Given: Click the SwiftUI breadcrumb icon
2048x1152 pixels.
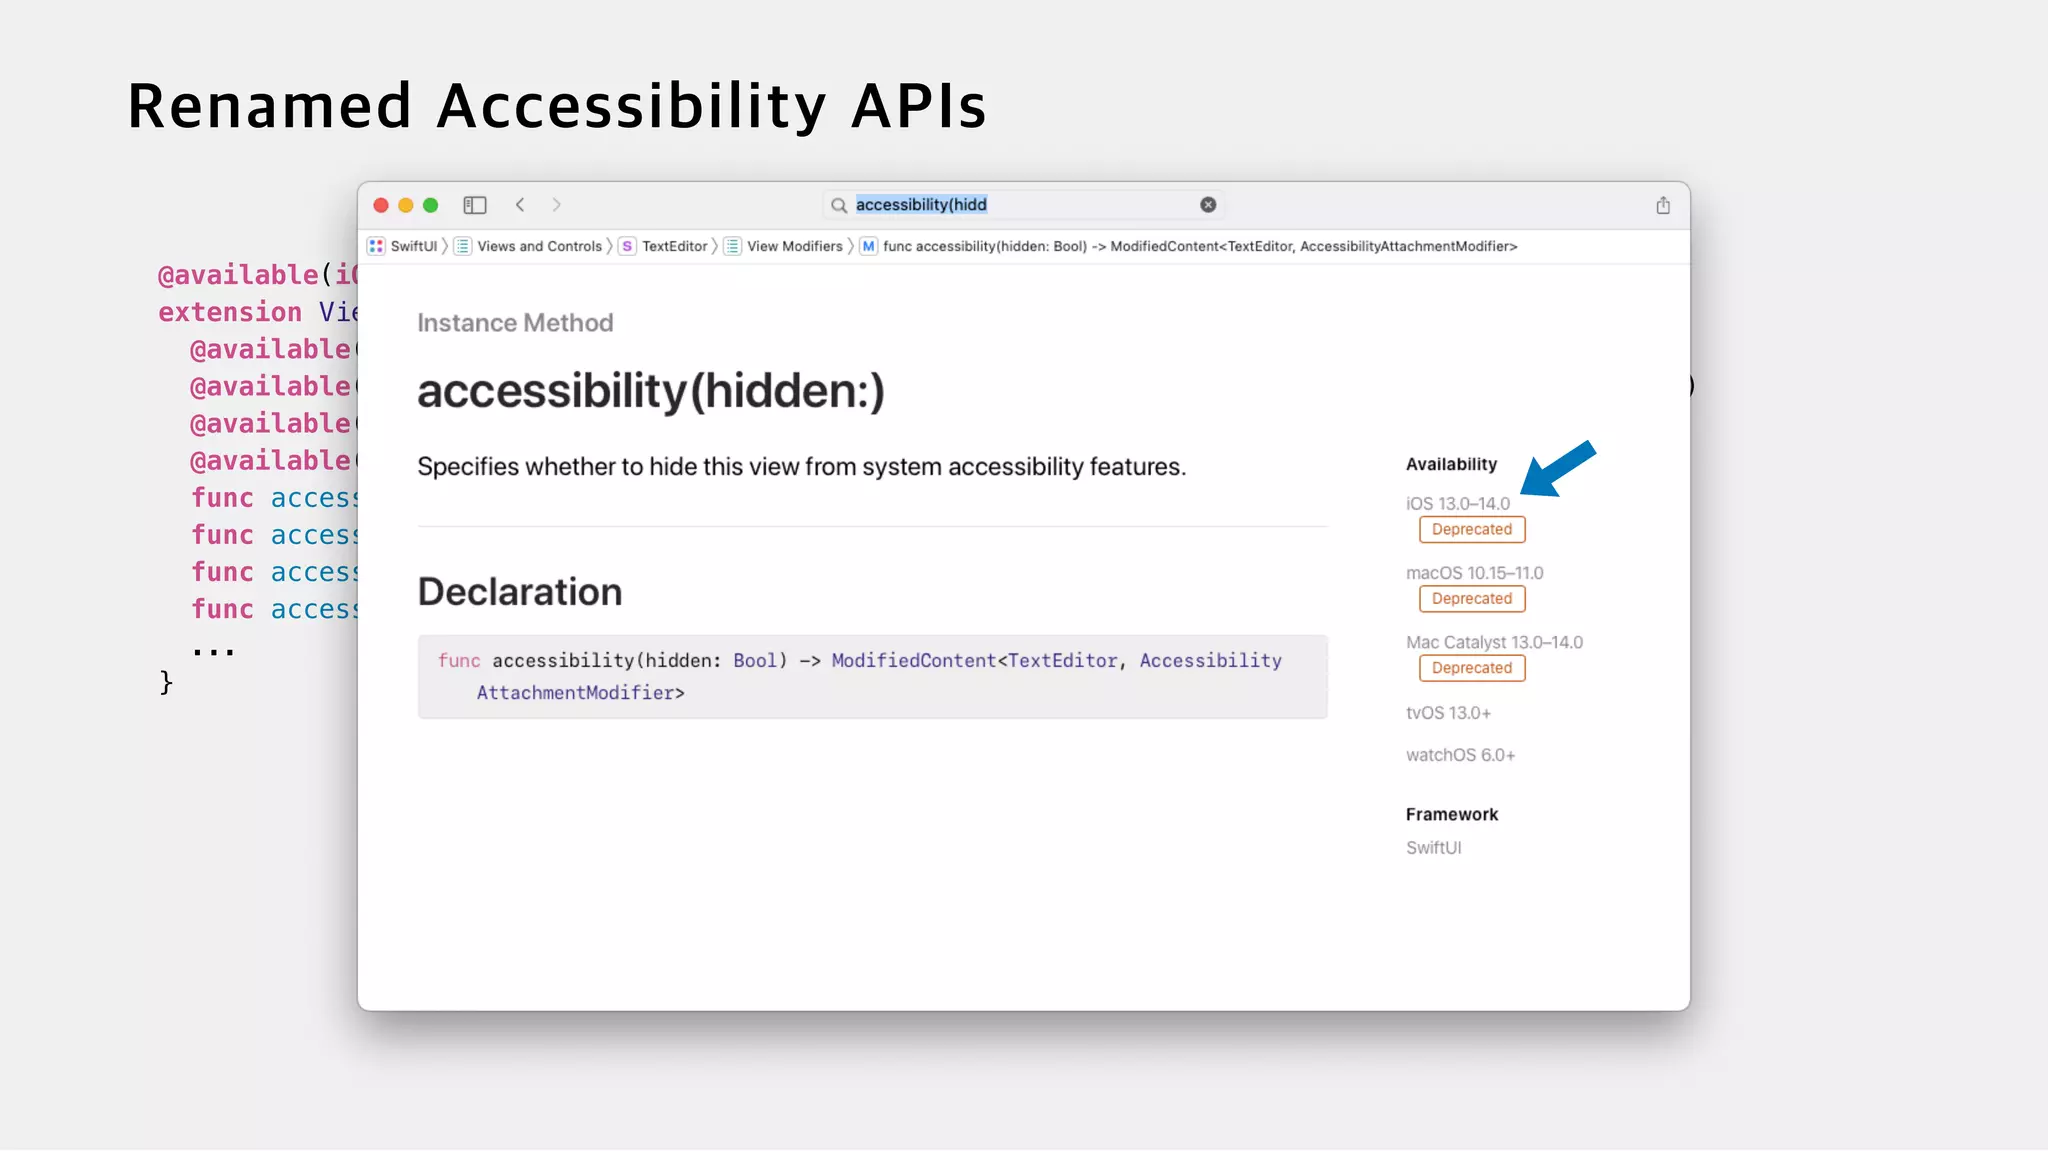Looking at the screenshot, I should click(376, 246).
